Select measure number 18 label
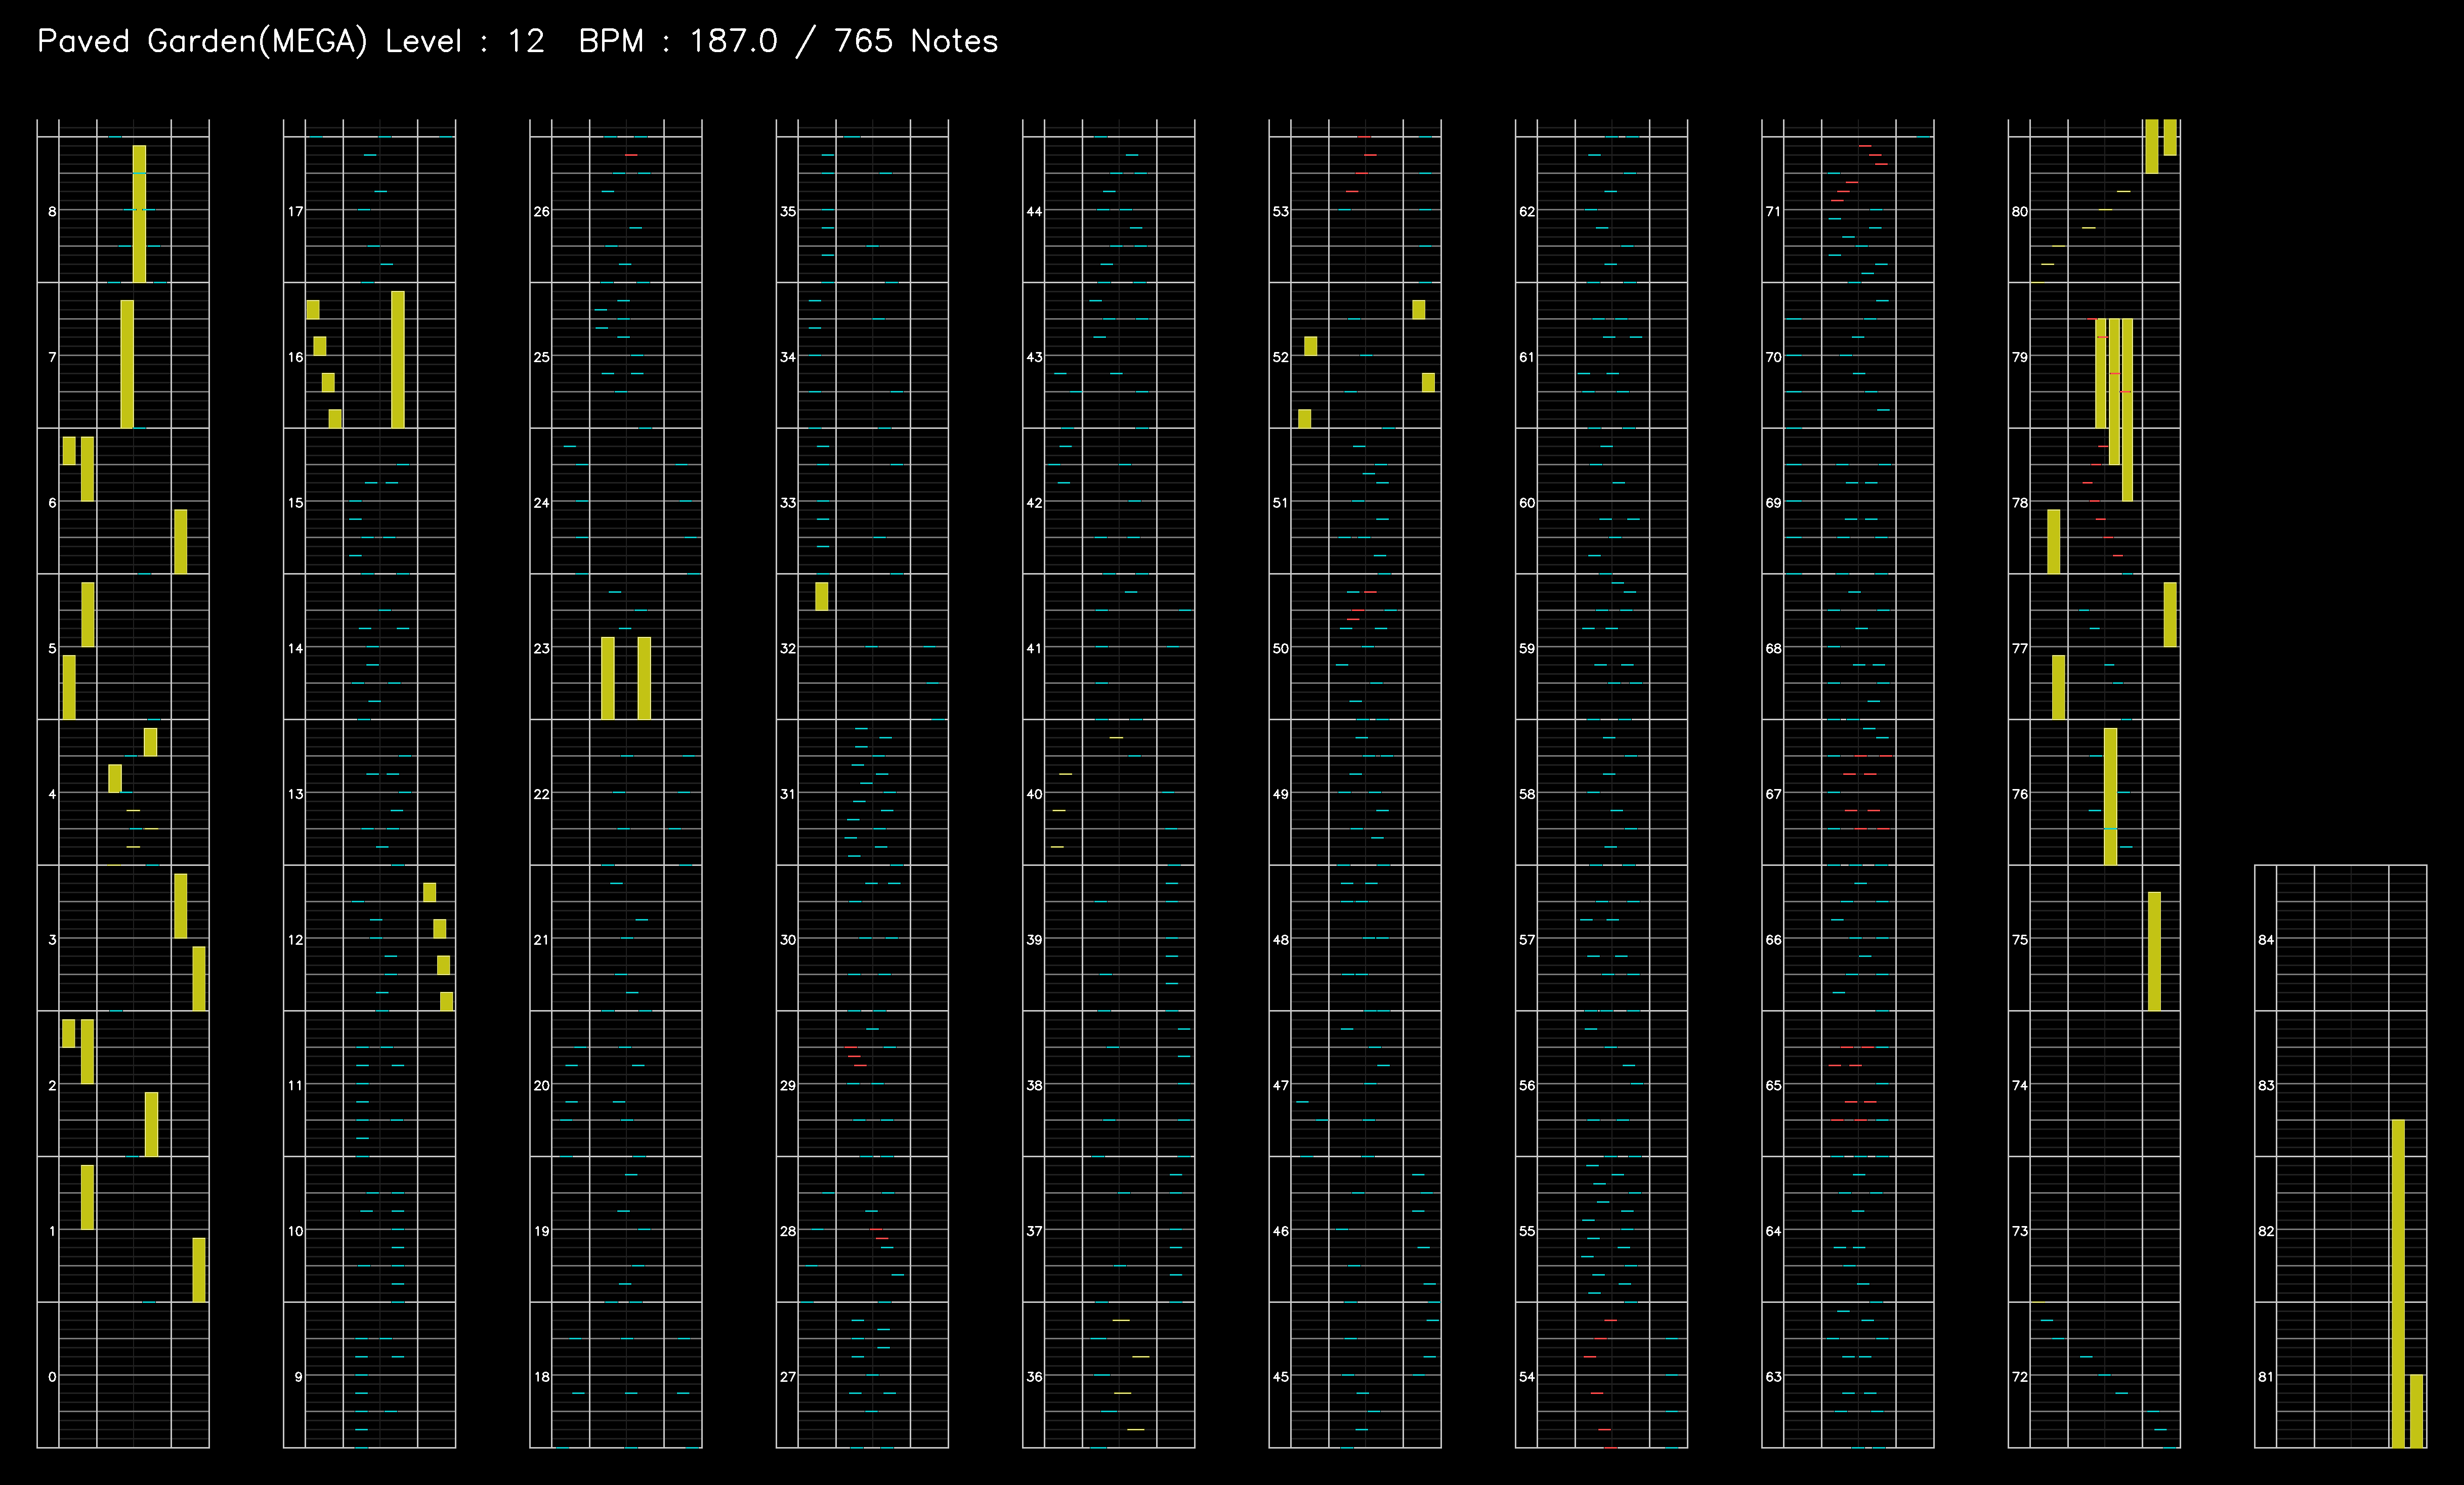Screen dimensions: 2464x1485 point(541,1377)
